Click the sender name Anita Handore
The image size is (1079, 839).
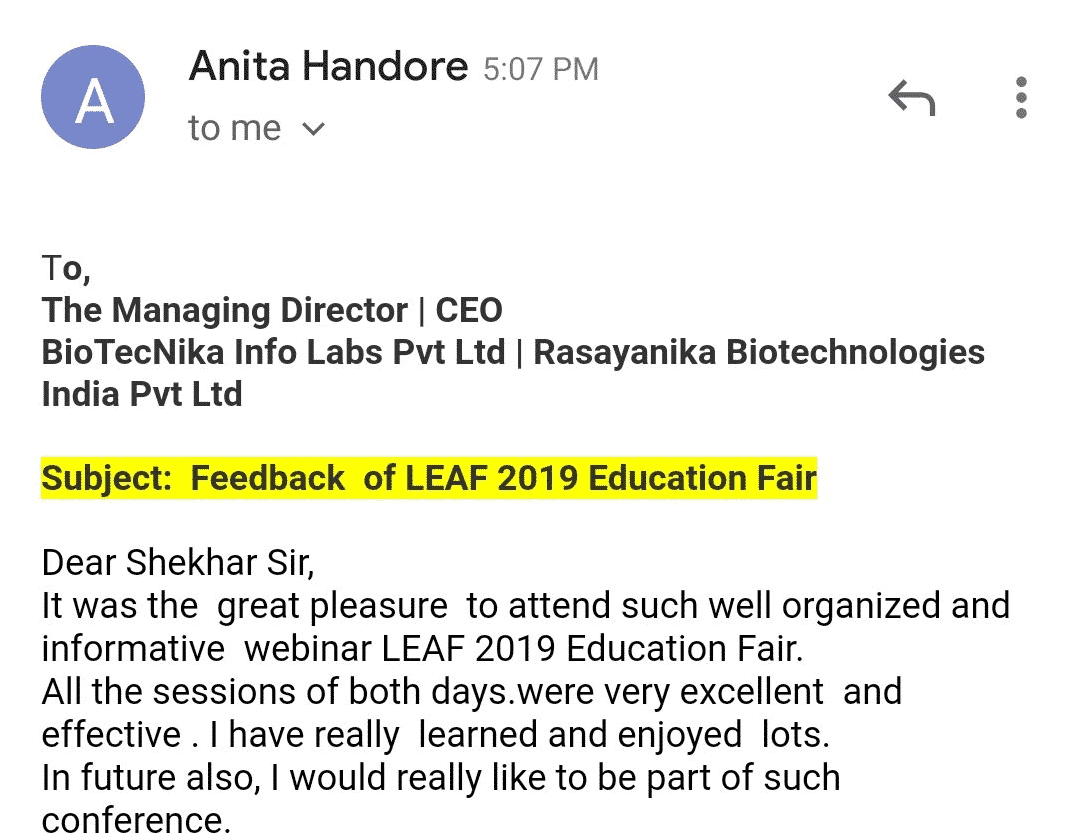point(328,66)
